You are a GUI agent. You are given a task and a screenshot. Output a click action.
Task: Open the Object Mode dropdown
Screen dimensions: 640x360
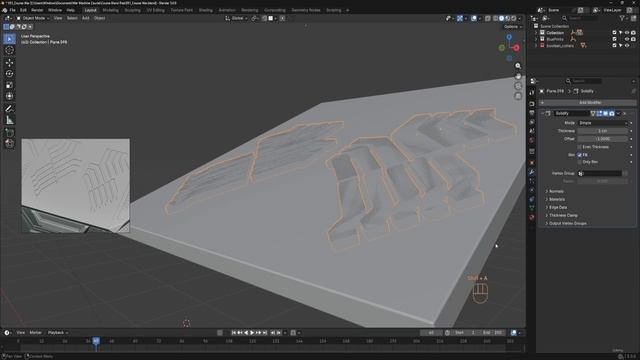pyautogui.click(x=33, y=18)
